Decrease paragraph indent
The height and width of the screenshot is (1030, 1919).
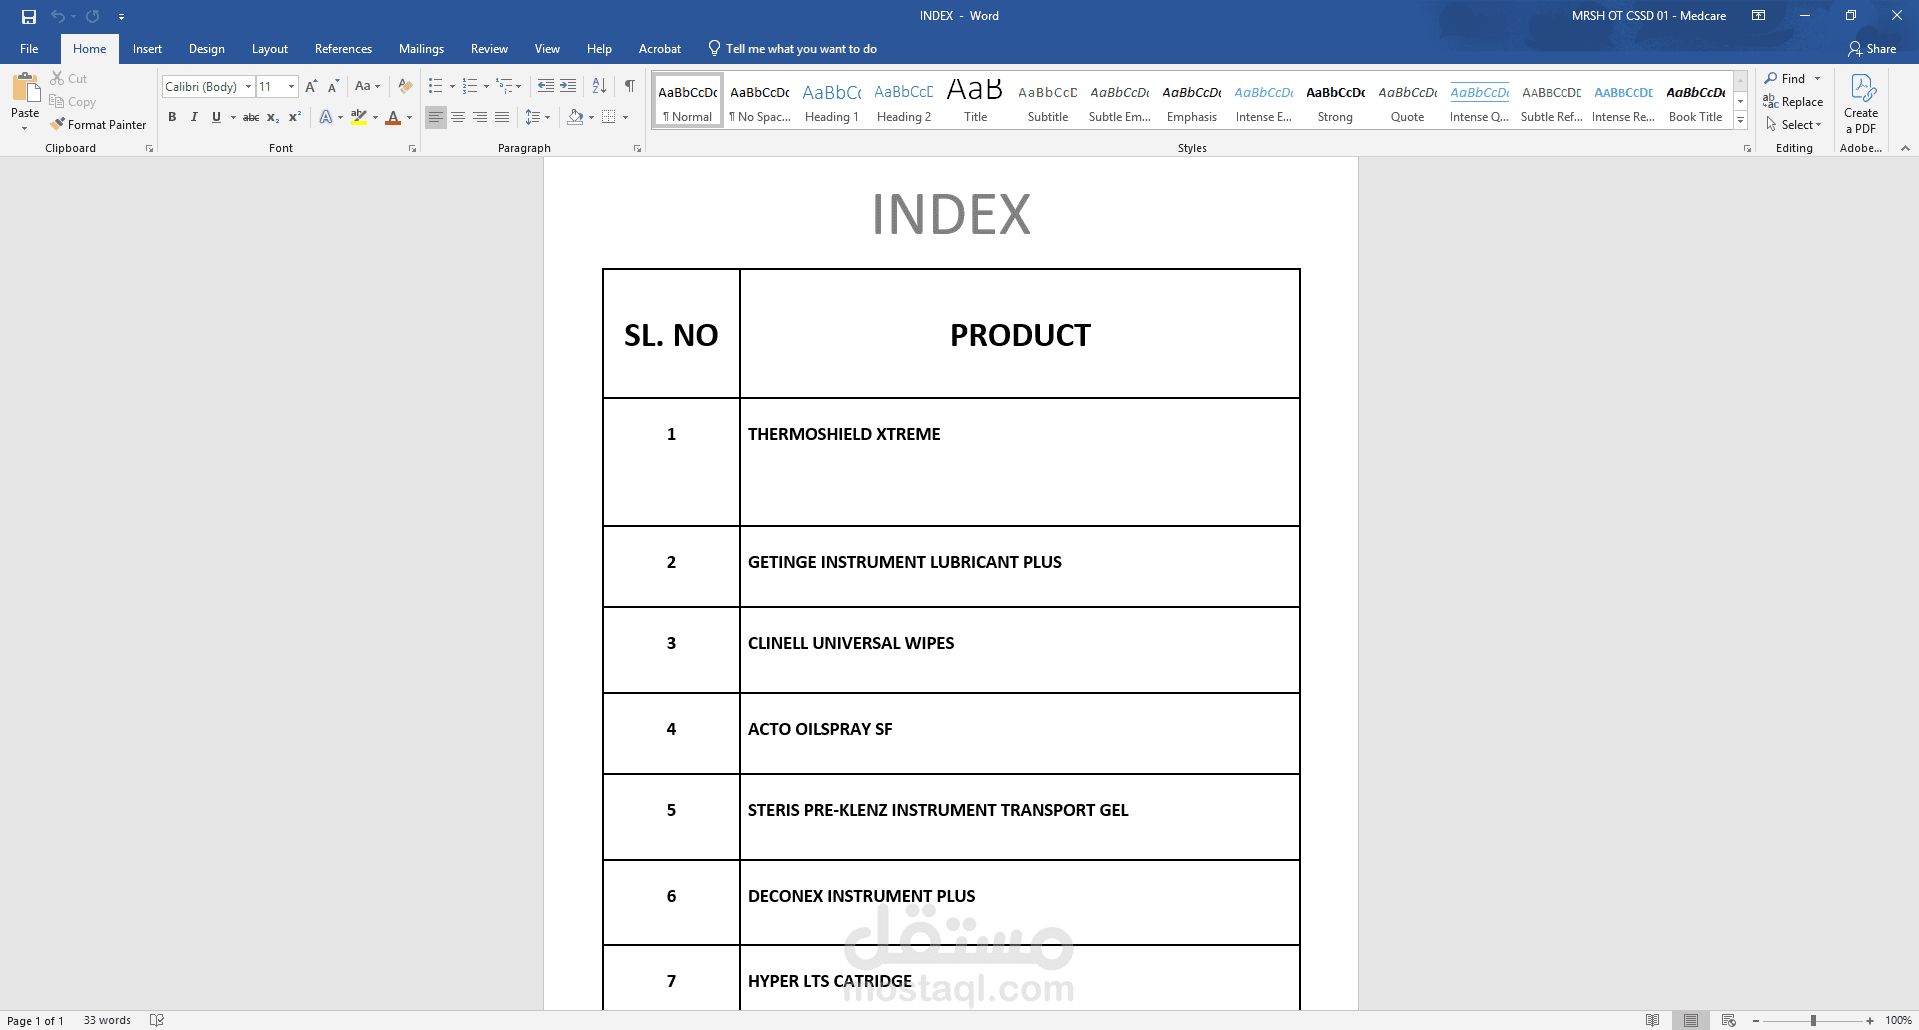pyautogui.click(x=546, y=86)
